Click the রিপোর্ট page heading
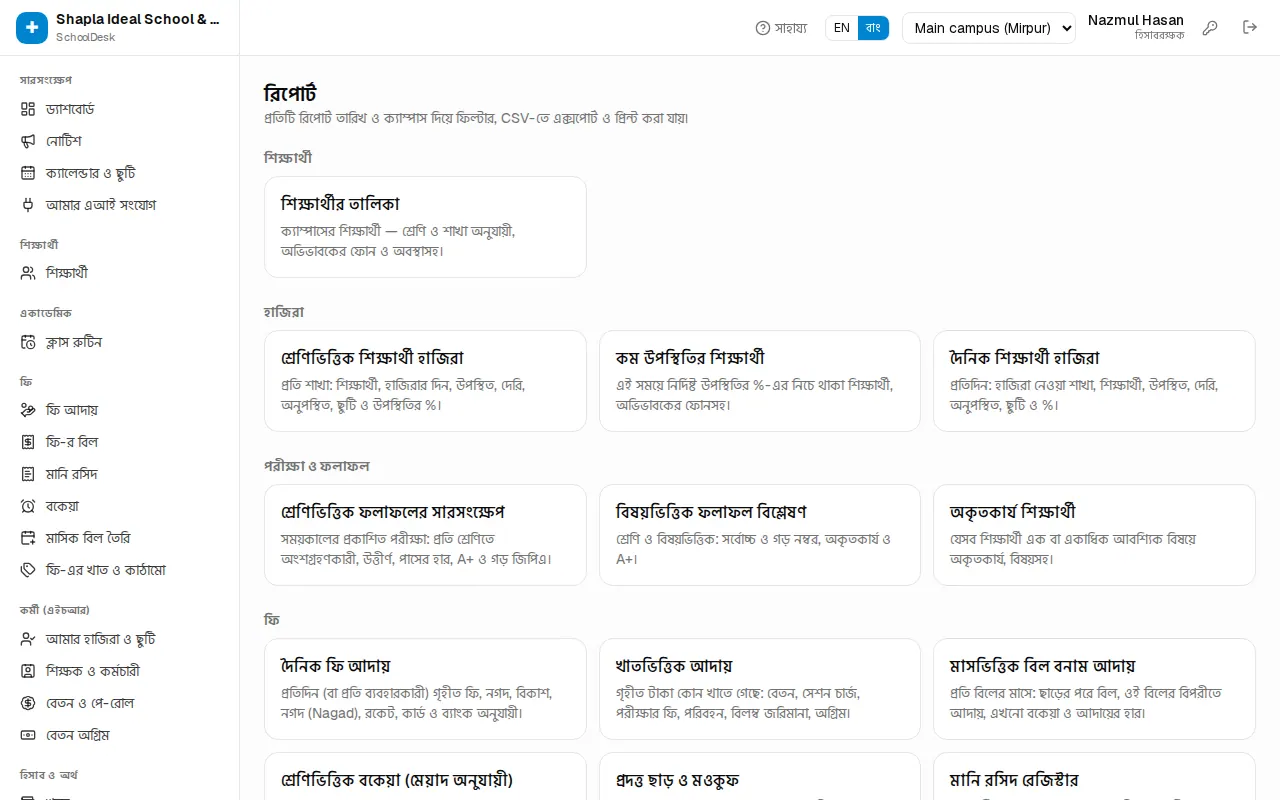 [x=290, y=93]
